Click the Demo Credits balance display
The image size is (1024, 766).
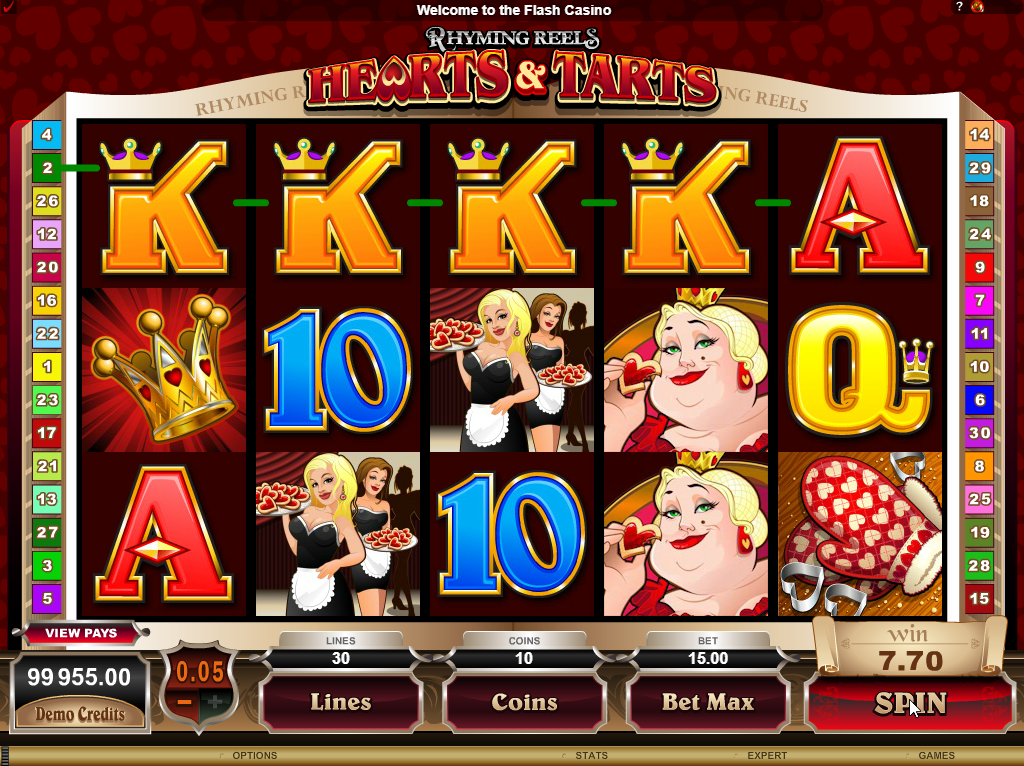[x=79, y=694]
